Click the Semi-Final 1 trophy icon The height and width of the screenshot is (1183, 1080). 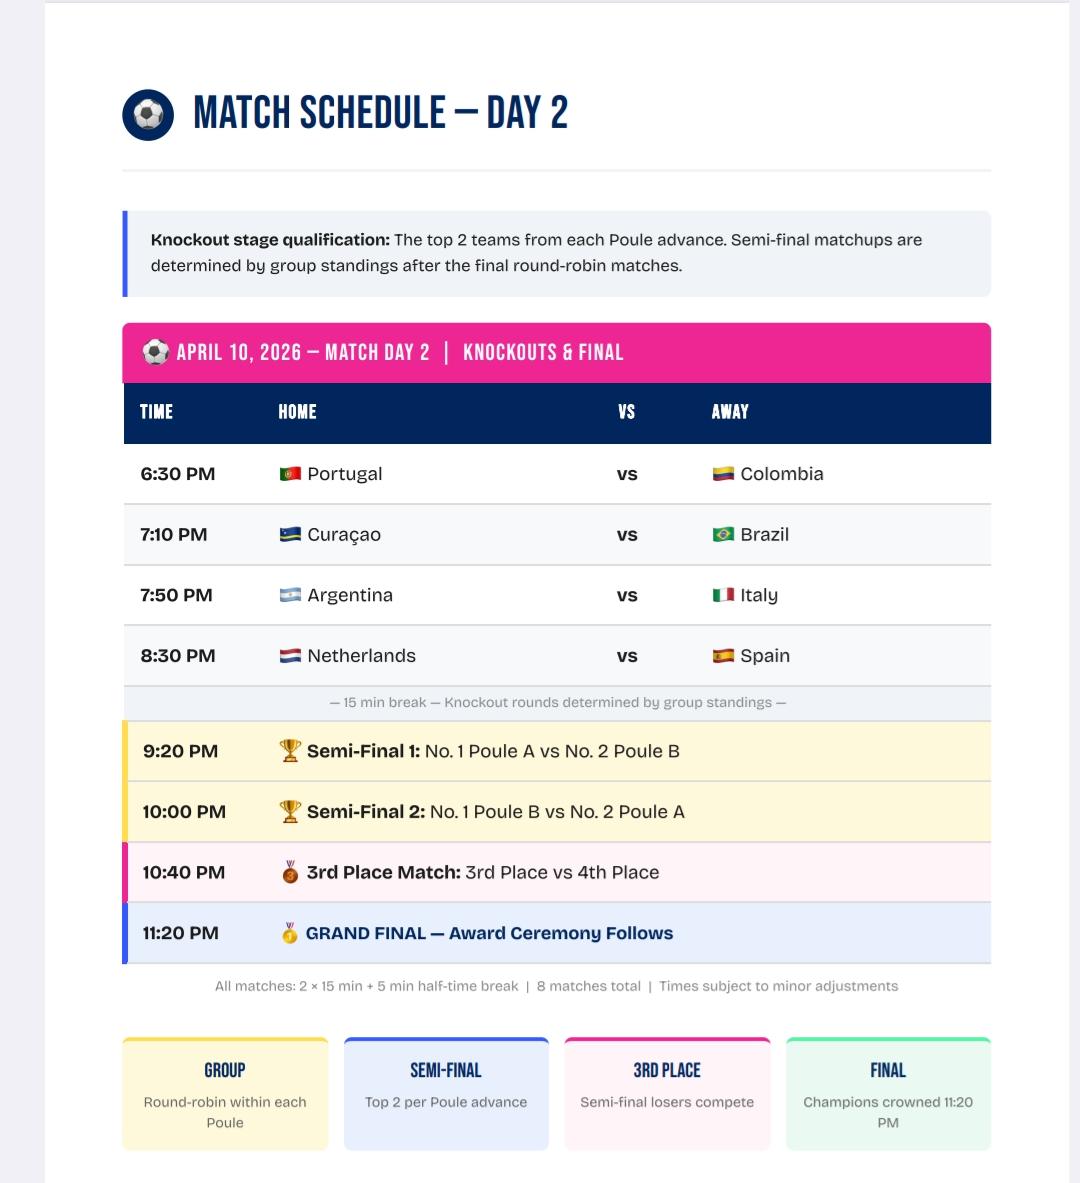tap(290, 751)
